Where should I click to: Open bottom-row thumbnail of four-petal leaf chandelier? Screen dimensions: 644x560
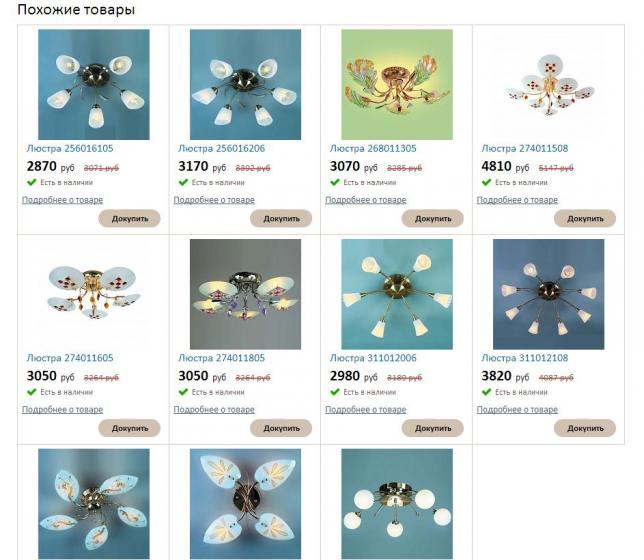point(245,504)
